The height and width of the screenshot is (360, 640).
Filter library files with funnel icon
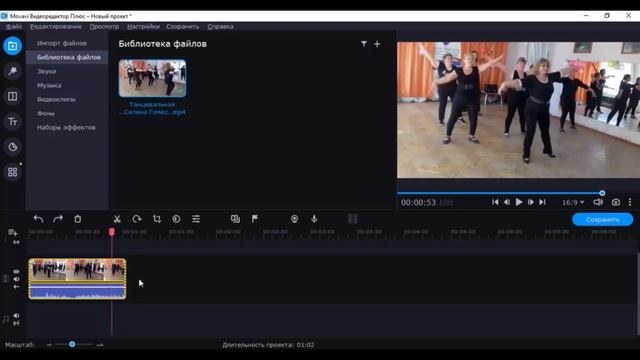pyautogui.click(x=364, y=44)
